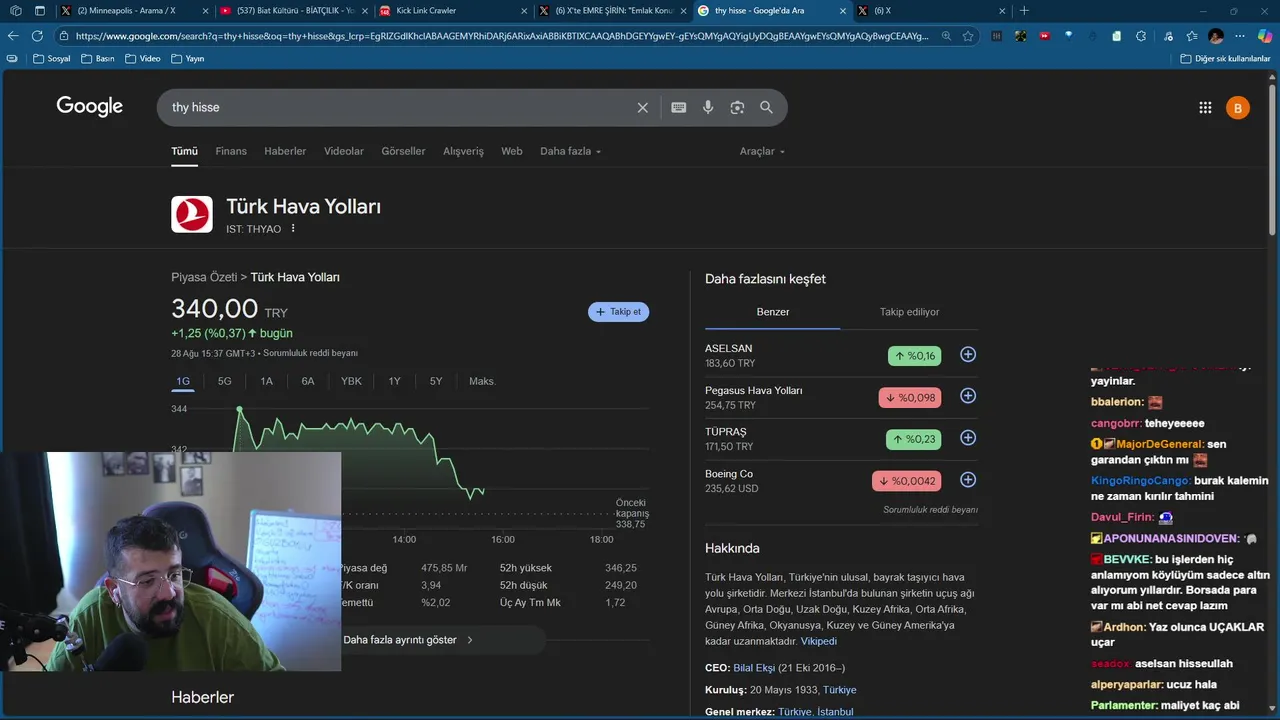Click the chart peak marker near 344
The image size is (1280, 720).
pos(240,409)
